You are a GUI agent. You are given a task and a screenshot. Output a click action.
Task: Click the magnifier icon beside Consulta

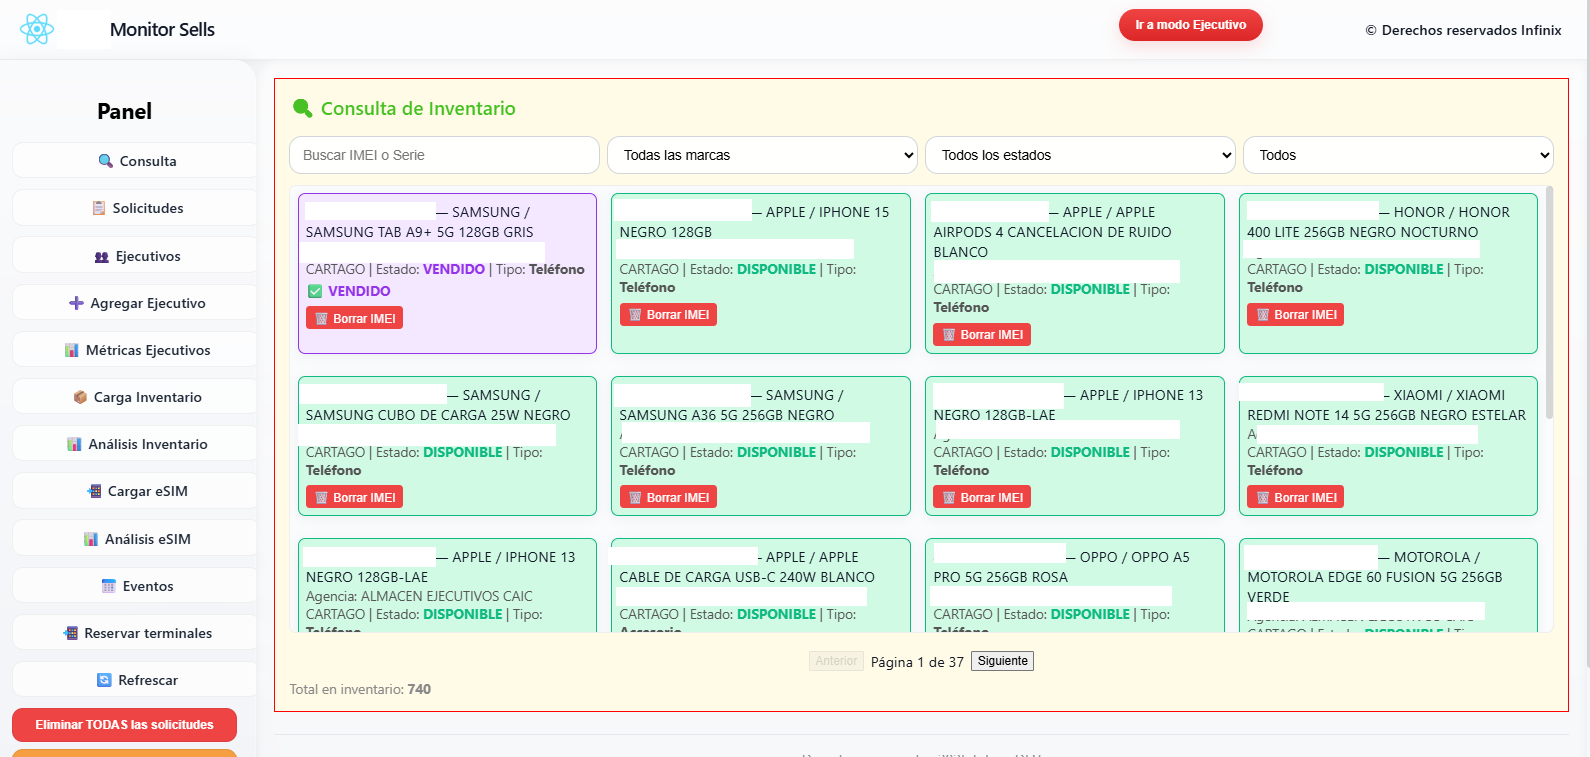[x=106, y=161]
